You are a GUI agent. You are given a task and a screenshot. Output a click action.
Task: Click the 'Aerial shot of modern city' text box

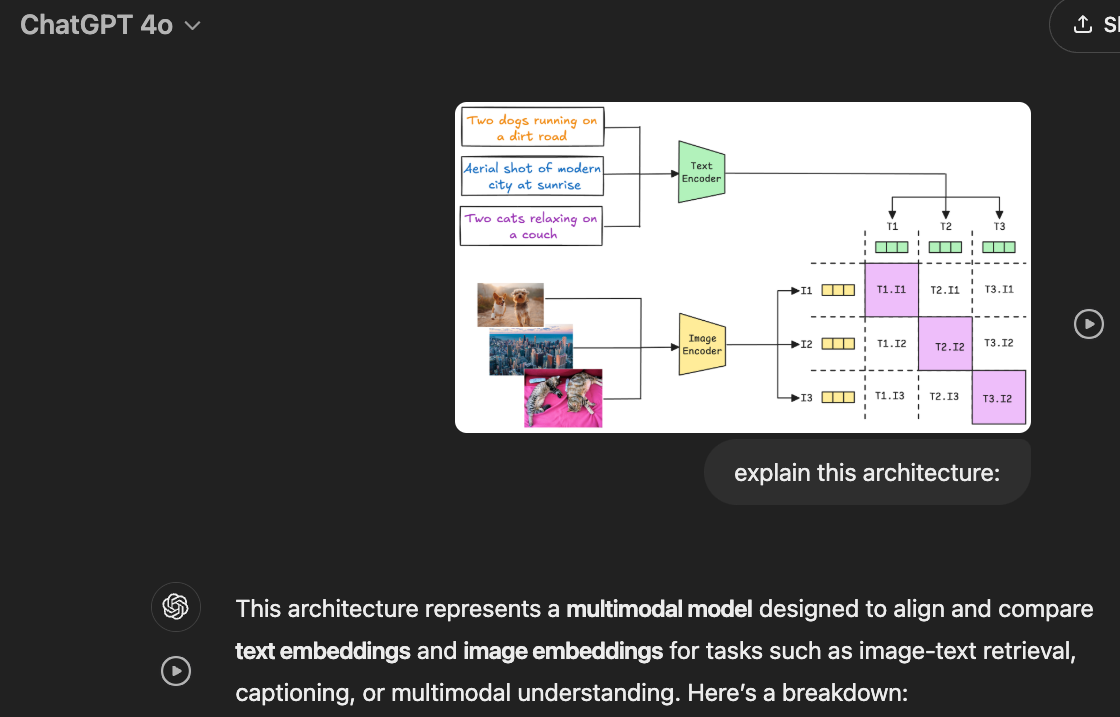coord(532,176)
